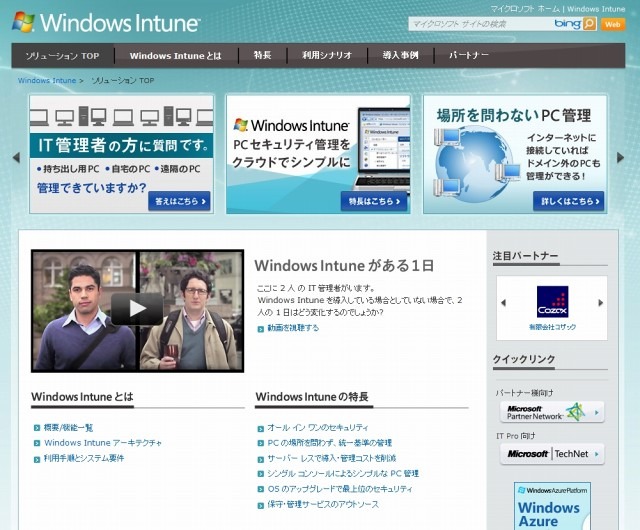The image size is (640, 530).
Task: Open PC の場所を問わず、統一基準の管理 link
Action: (329, 443)
